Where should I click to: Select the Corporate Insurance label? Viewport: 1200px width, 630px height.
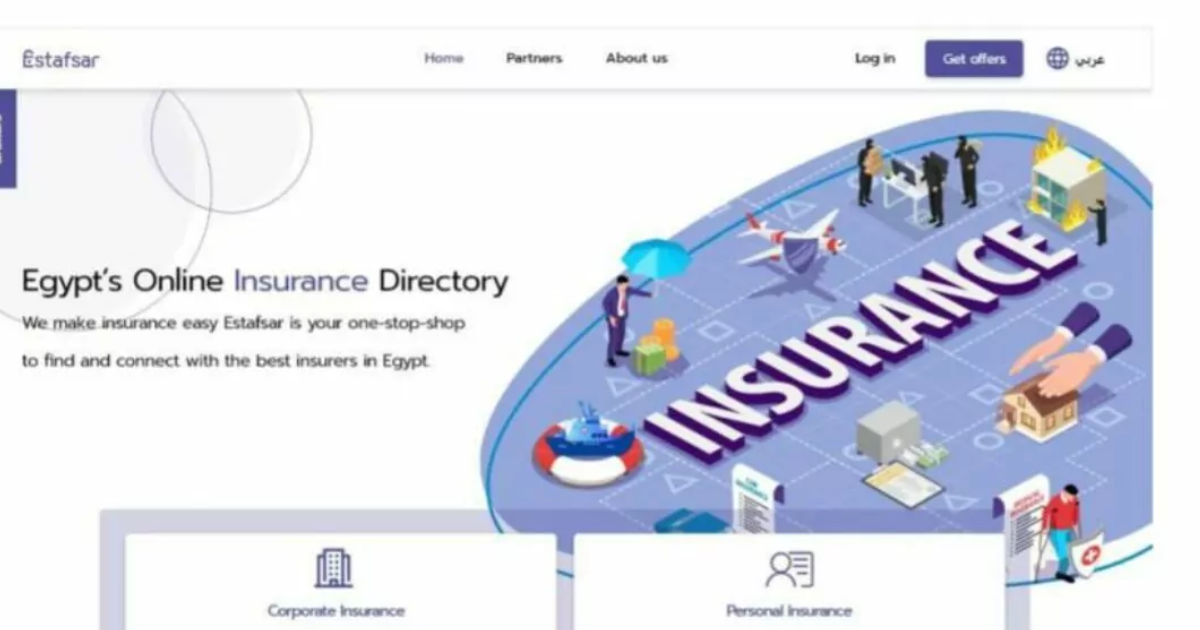coord(336,611)
